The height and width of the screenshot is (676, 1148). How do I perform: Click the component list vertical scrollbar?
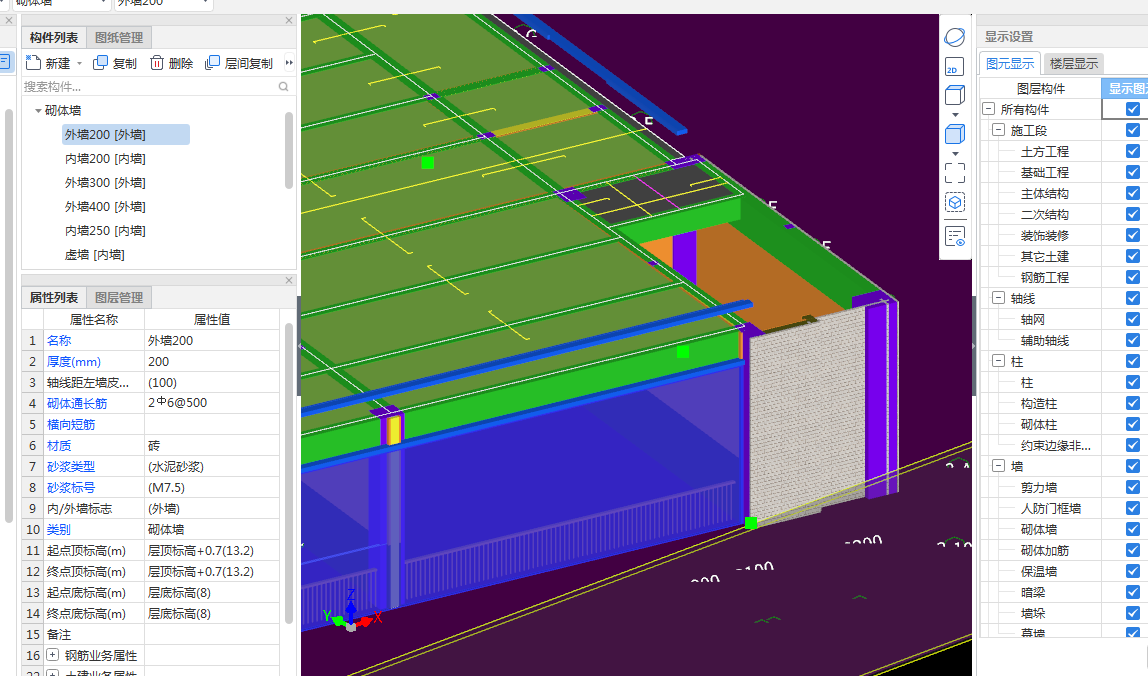coord(289,150)
